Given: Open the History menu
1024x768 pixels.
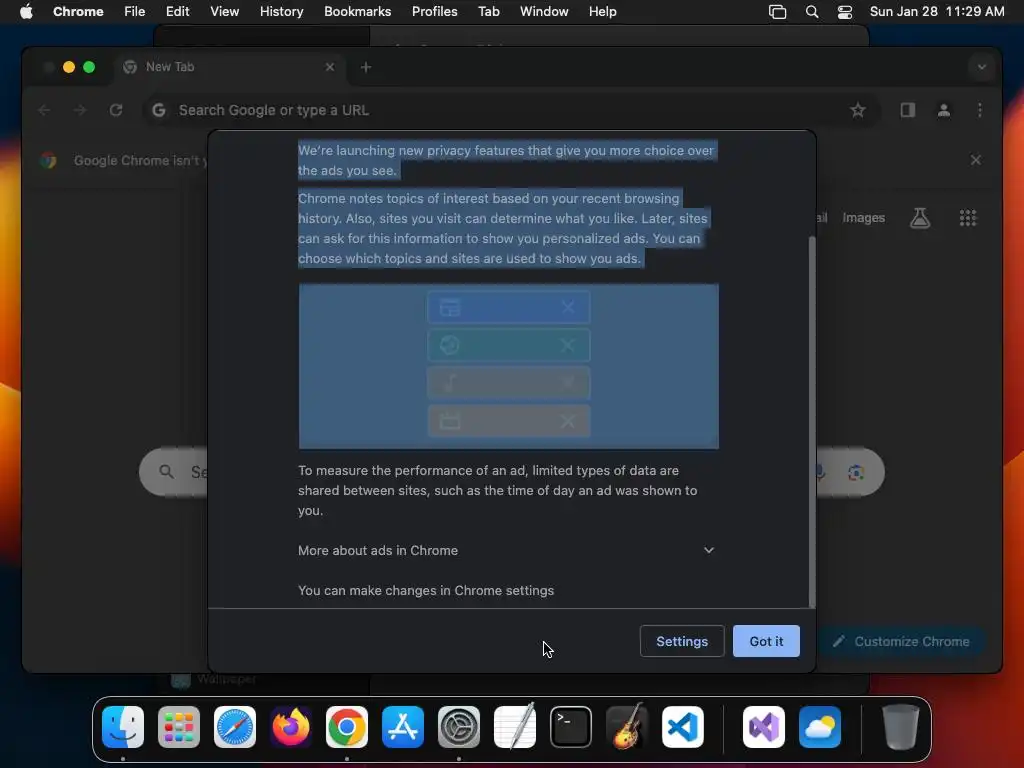Looking at the screenshot, I should point(281,12).
